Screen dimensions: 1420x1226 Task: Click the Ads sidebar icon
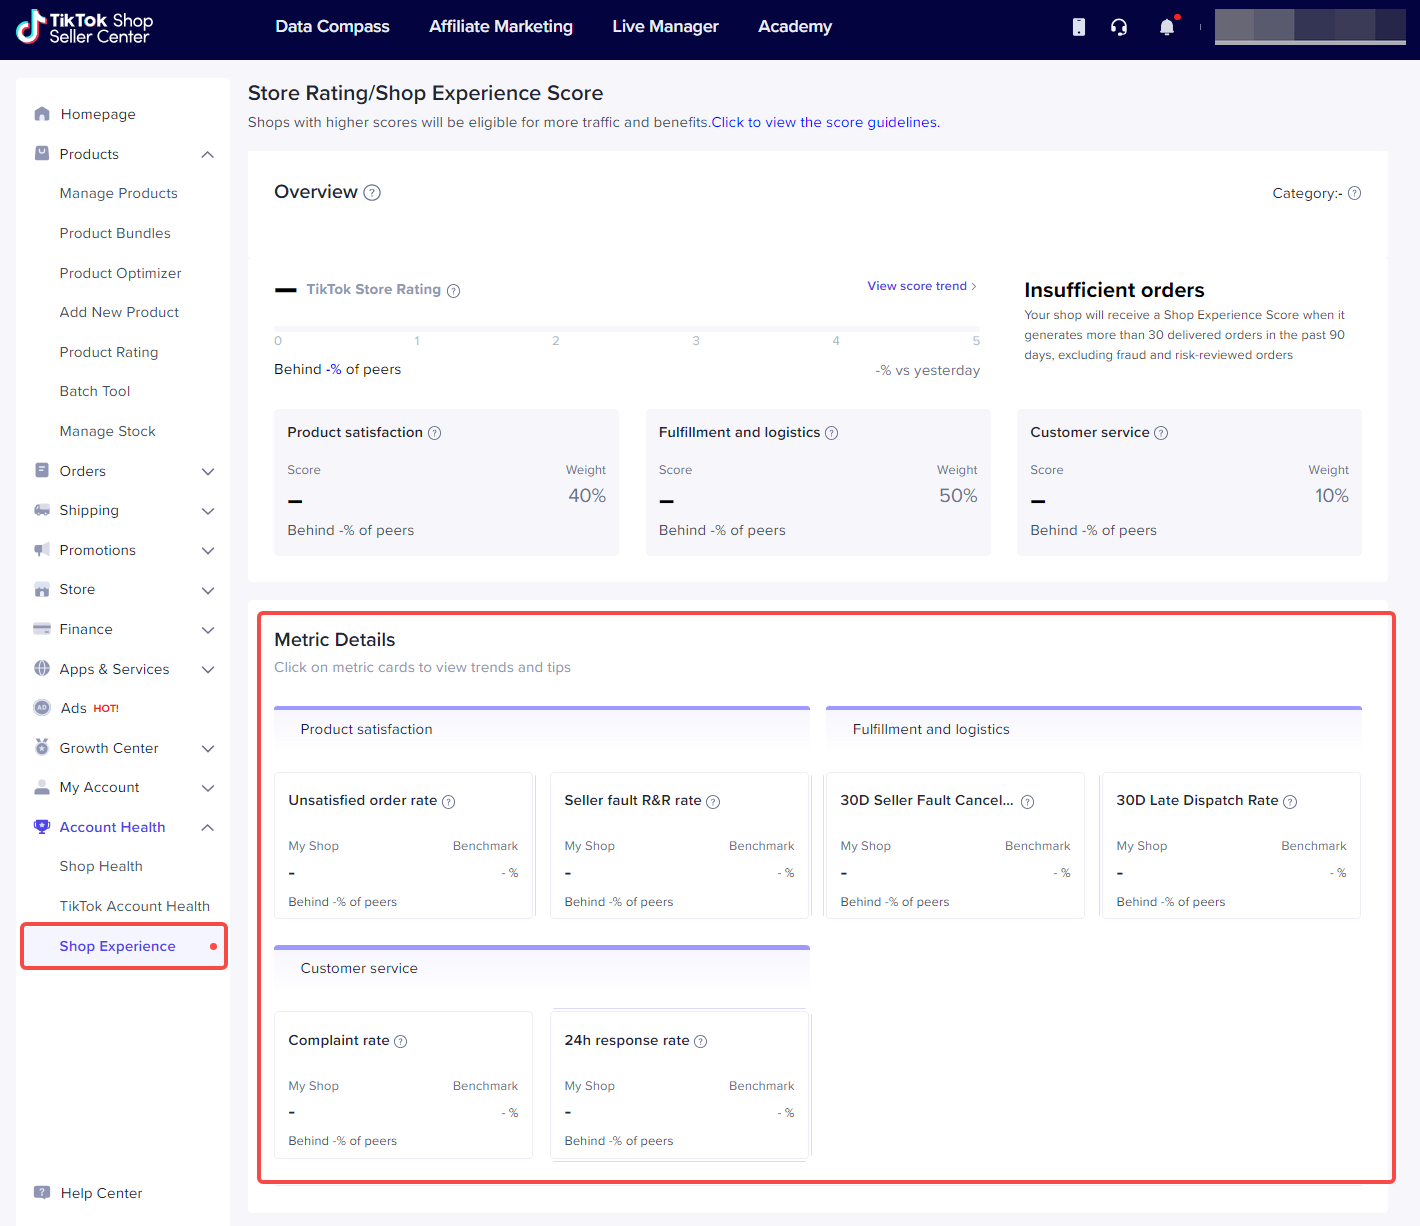(x=42, y=708)
